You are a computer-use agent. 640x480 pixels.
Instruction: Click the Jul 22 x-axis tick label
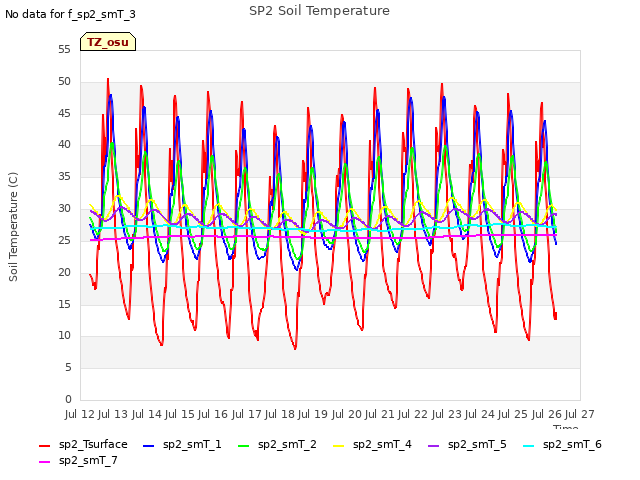tap(413, 414)
